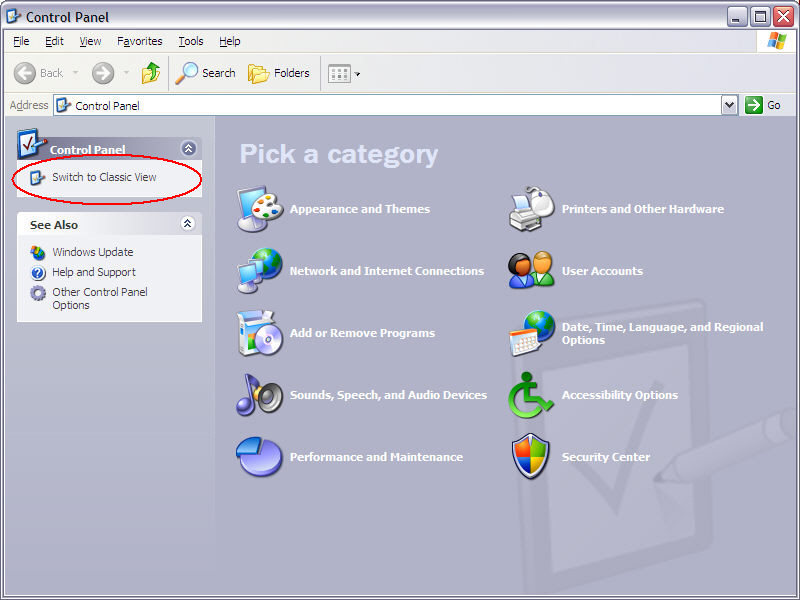
Task: Open the Sounds, Speech, and Audio Devices link
Action: [388, 395]
